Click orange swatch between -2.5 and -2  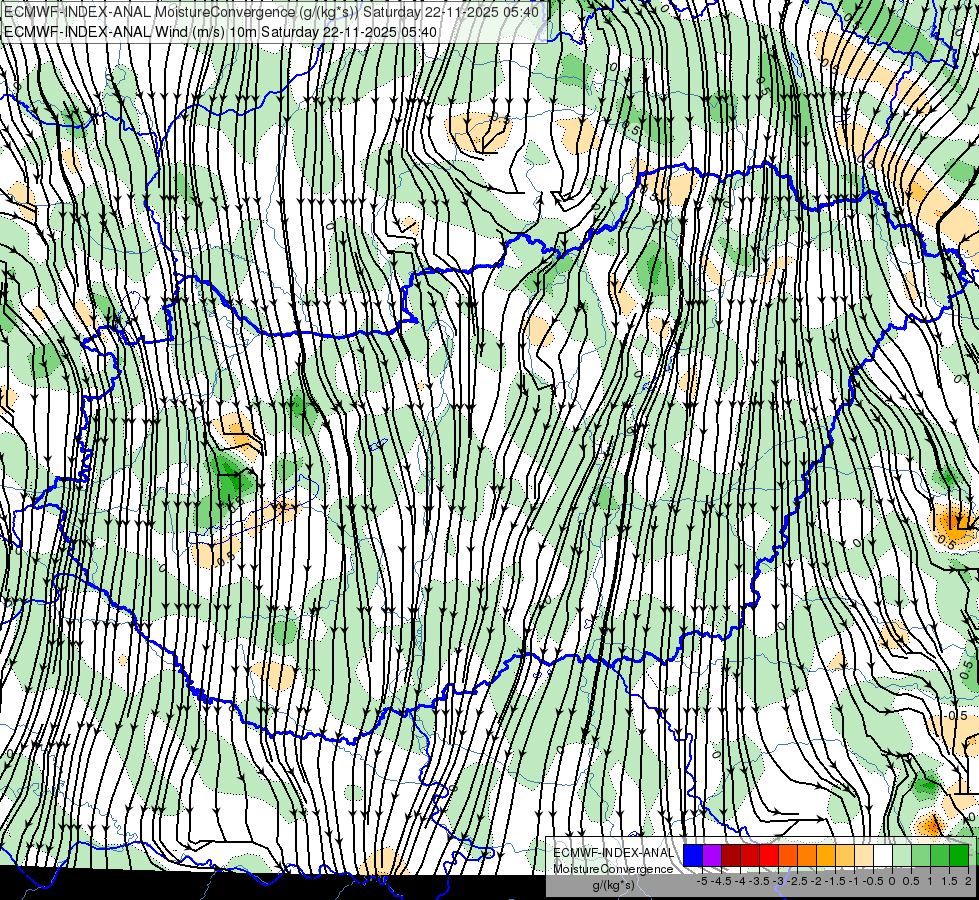pos(807,855)
